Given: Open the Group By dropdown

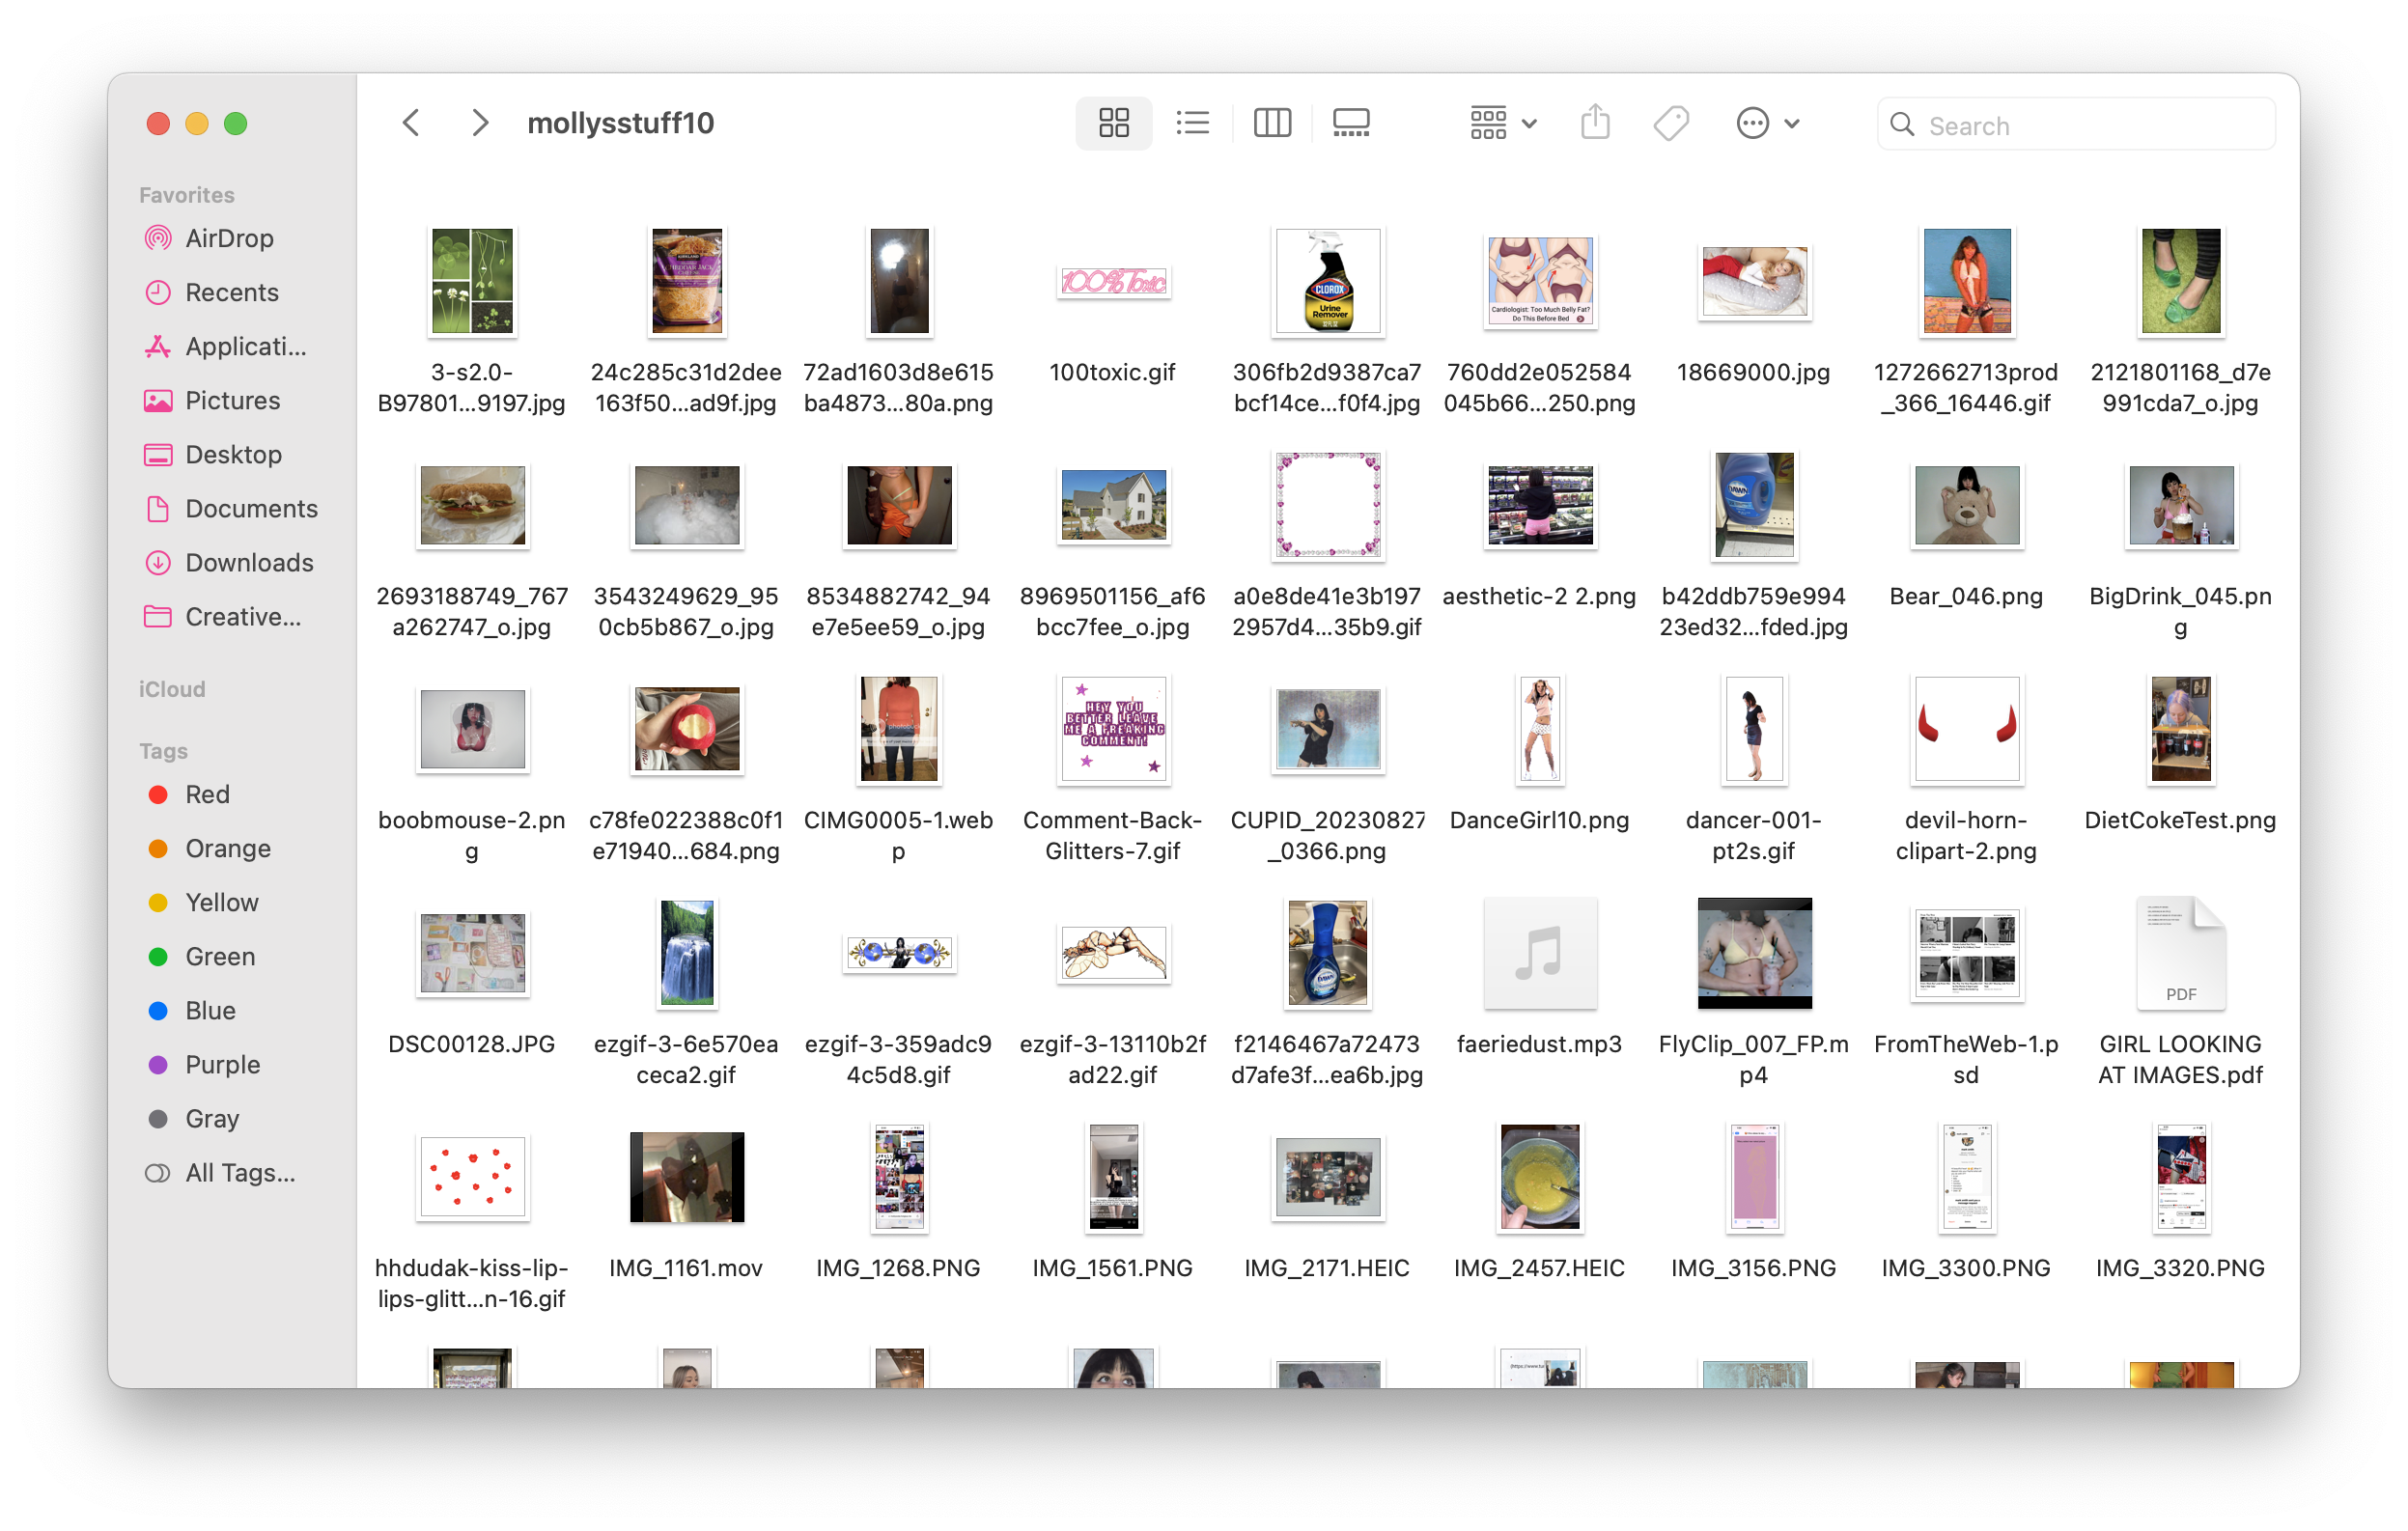Looking at the screenshot, I should [1502, 123].
